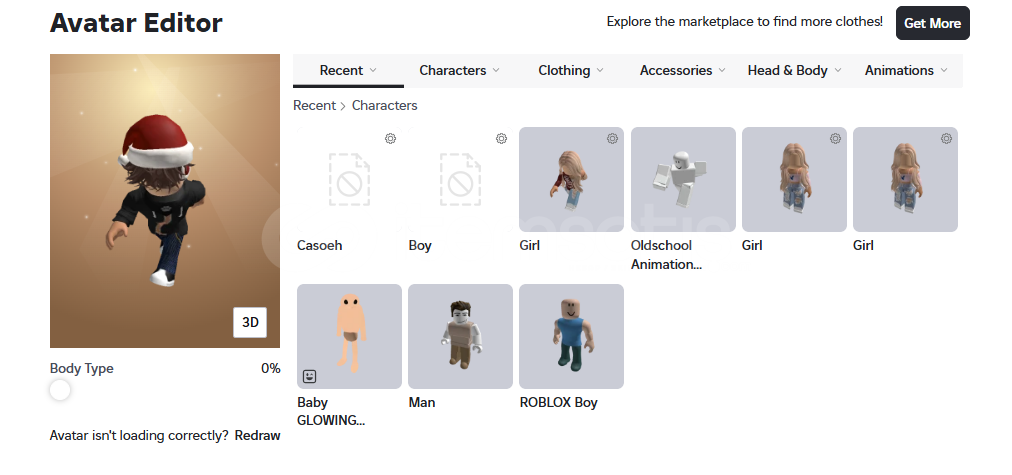Open the Characters tab
The height and width of the screenshot is (475, 1012).
460,70
